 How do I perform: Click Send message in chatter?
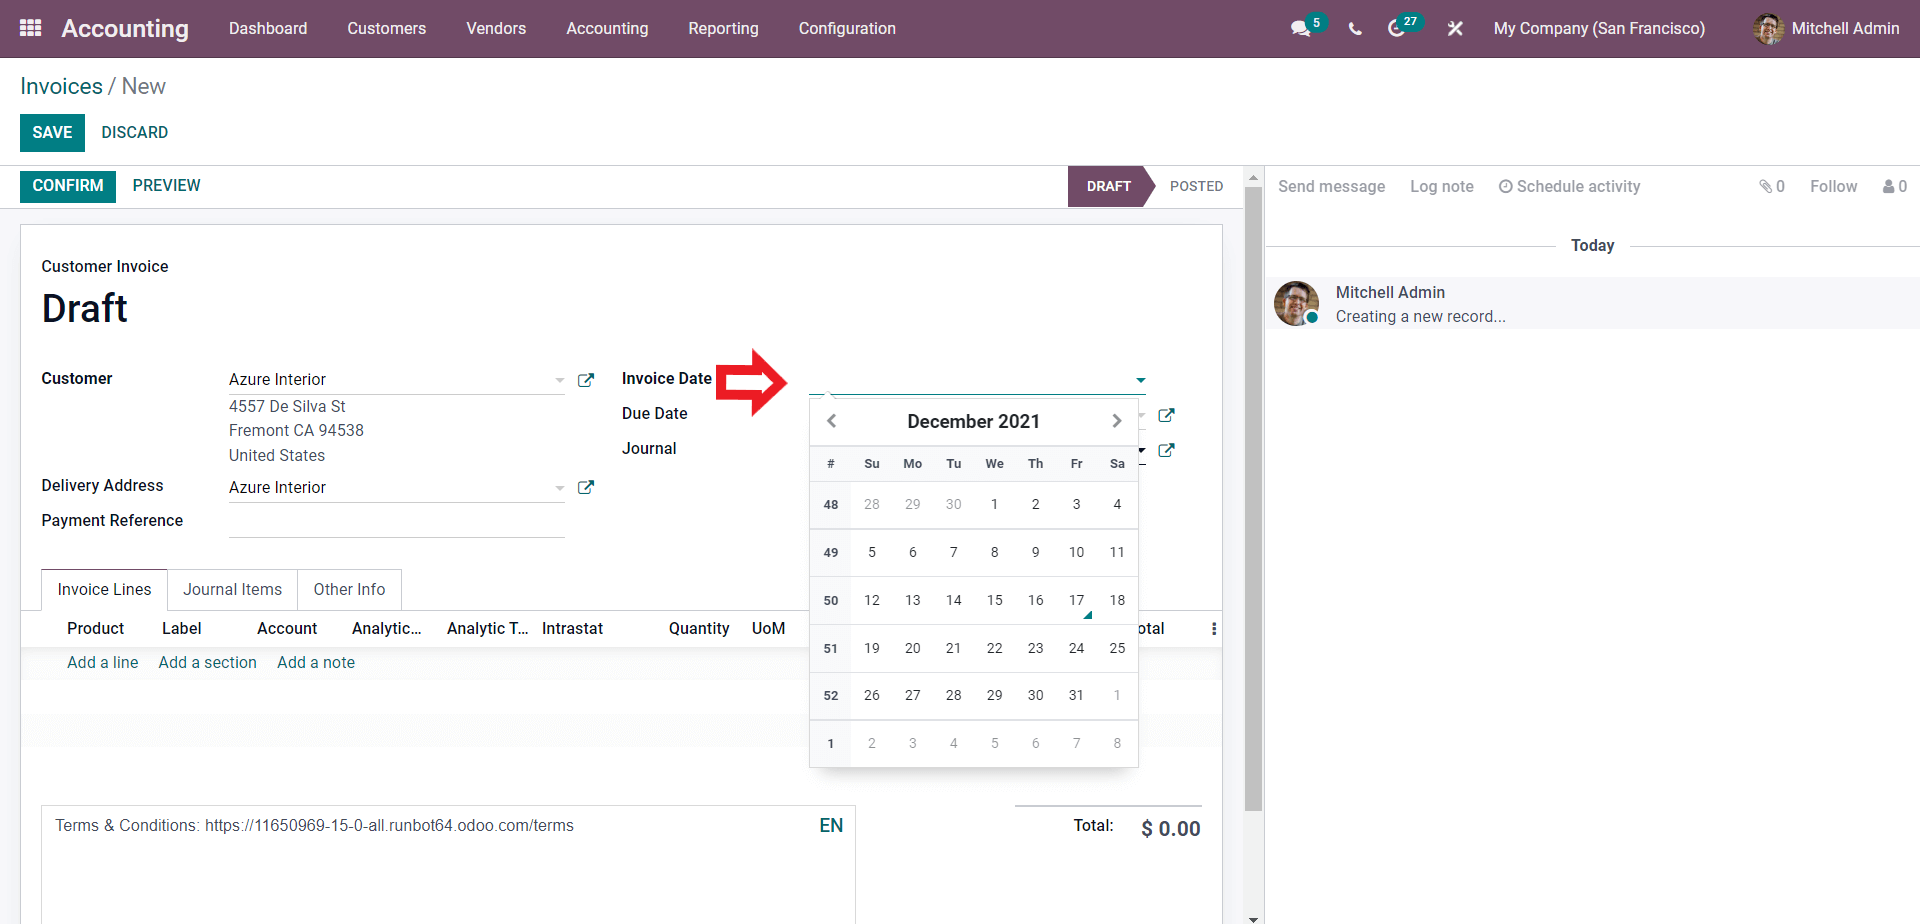[1331, 186]
